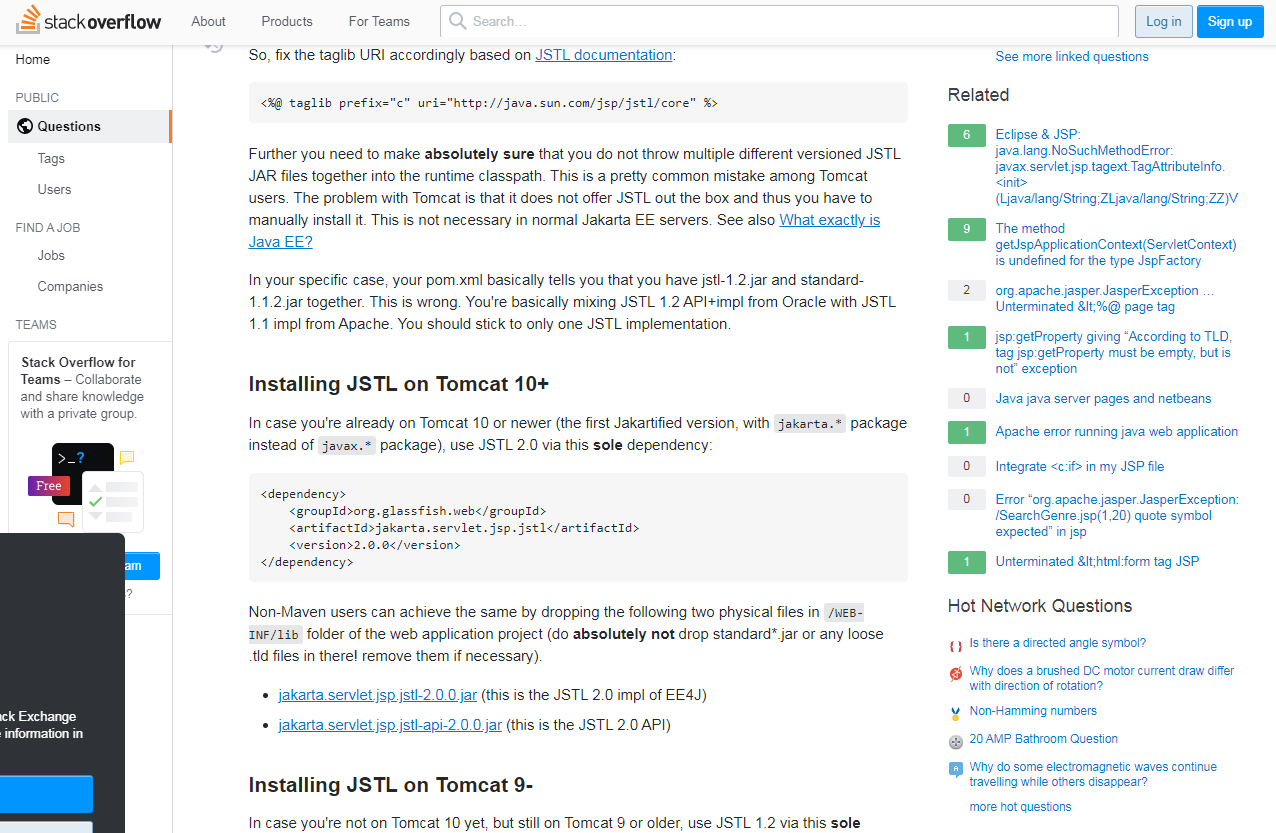Click the version 2.0.0 code line
1276x833 pixels.
pyautogui.click(x=375, y=545)
